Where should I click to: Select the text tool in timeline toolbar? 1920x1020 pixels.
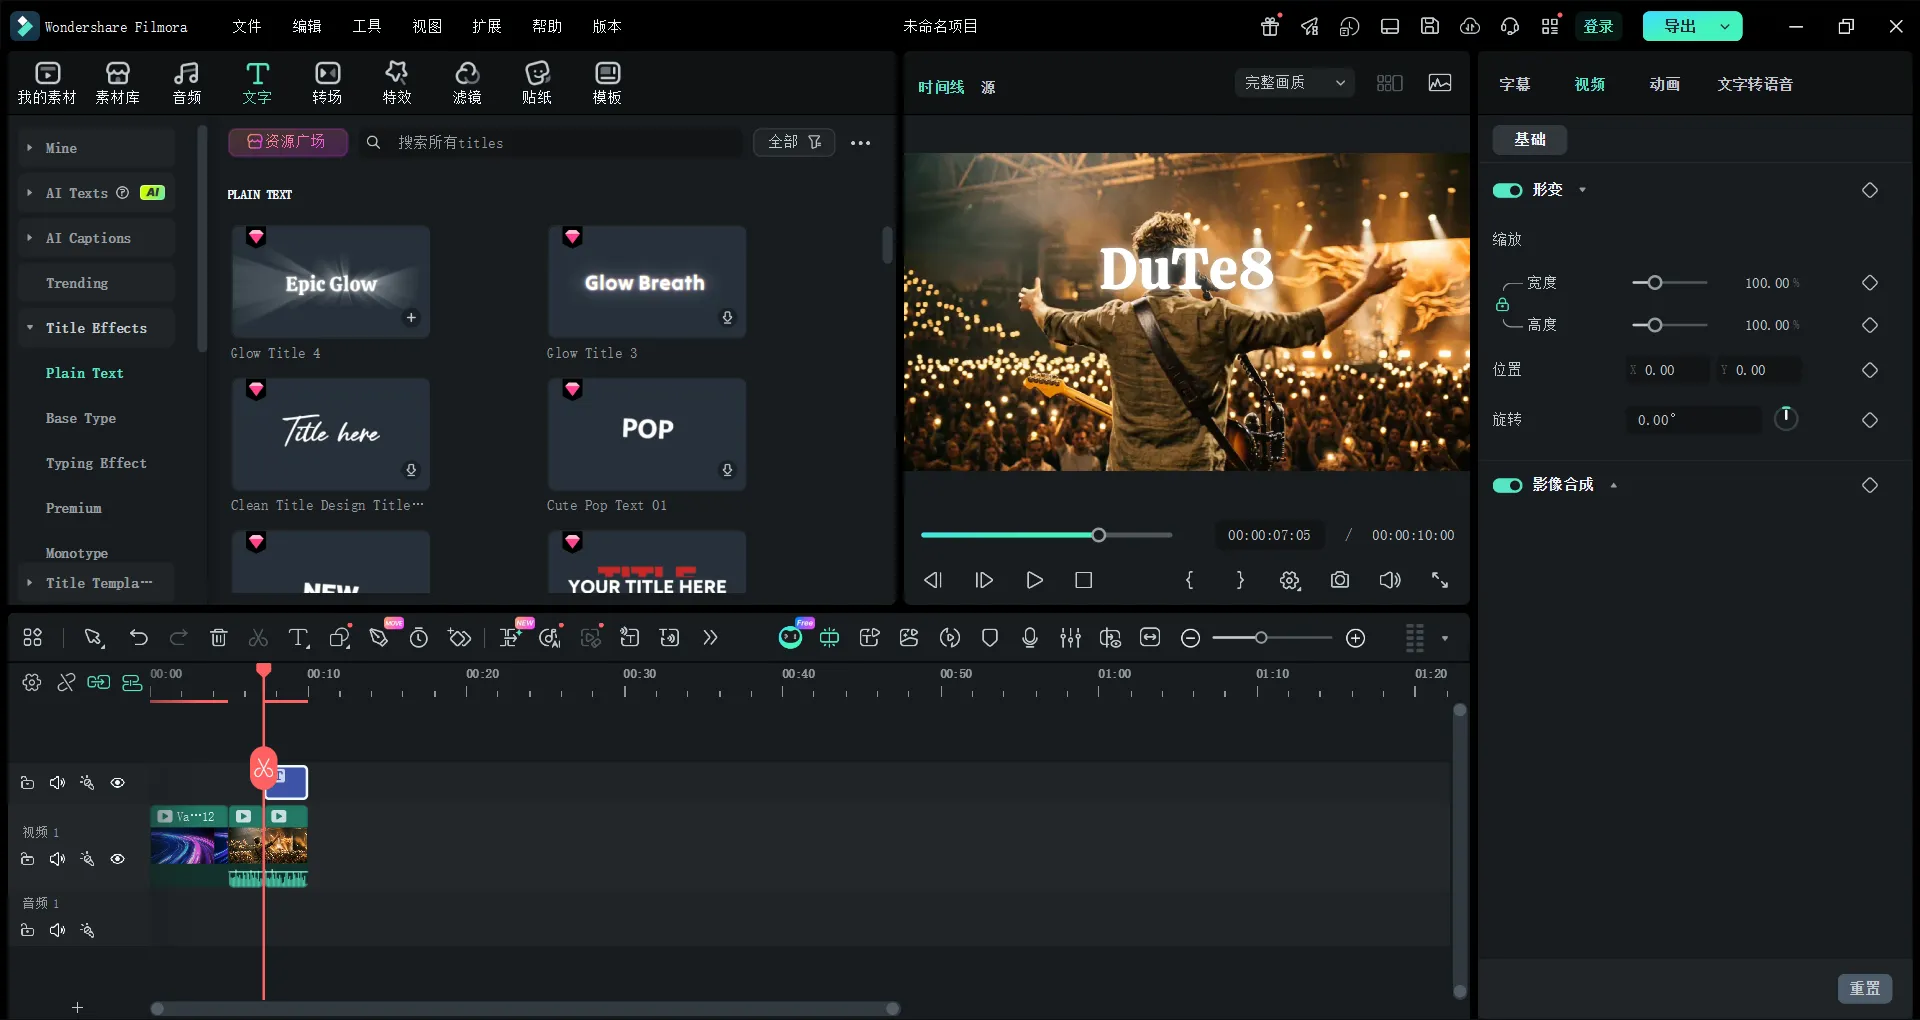coord(298,638)
